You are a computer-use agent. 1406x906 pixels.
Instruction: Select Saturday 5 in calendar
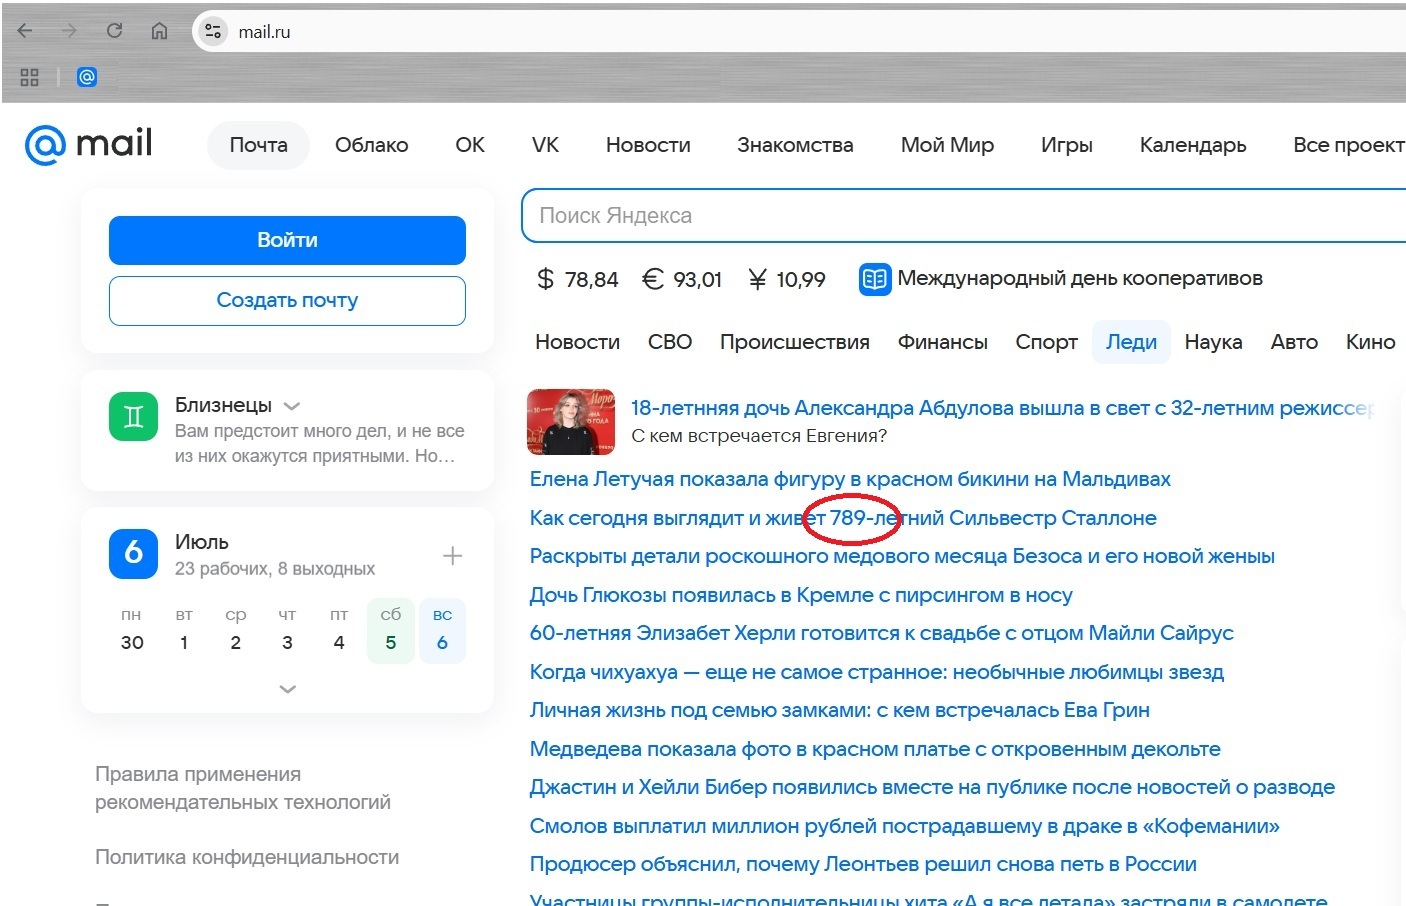click(x=391, y=630)
